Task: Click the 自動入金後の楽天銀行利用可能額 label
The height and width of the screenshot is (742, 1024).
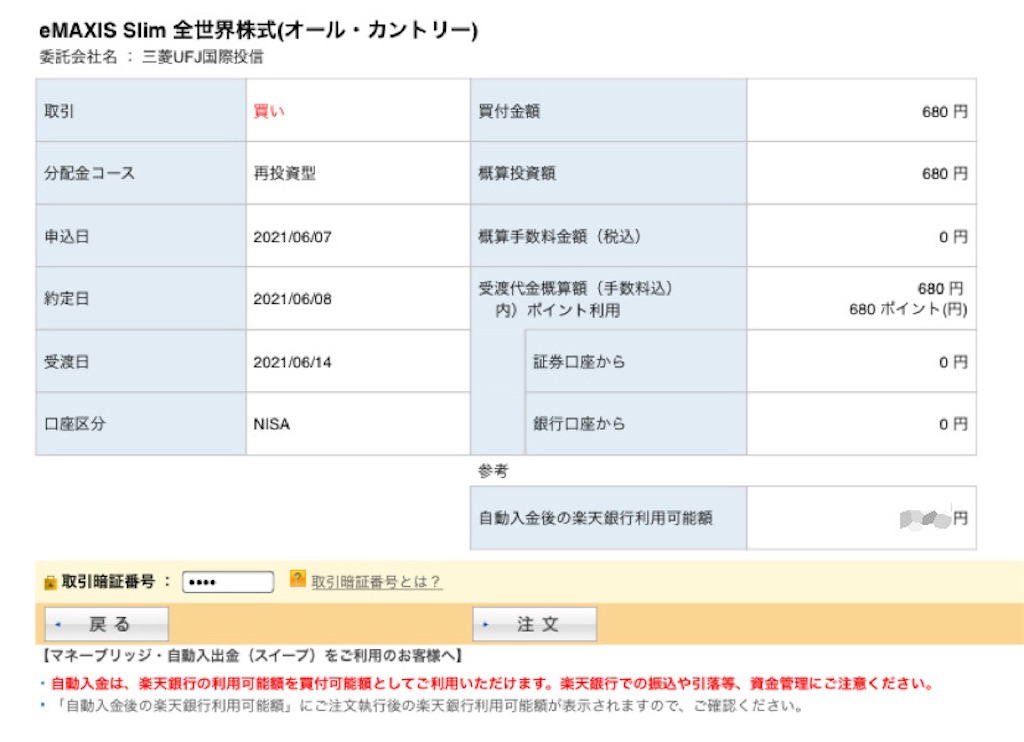Action: pyautogui.click(x=596, y=519)
